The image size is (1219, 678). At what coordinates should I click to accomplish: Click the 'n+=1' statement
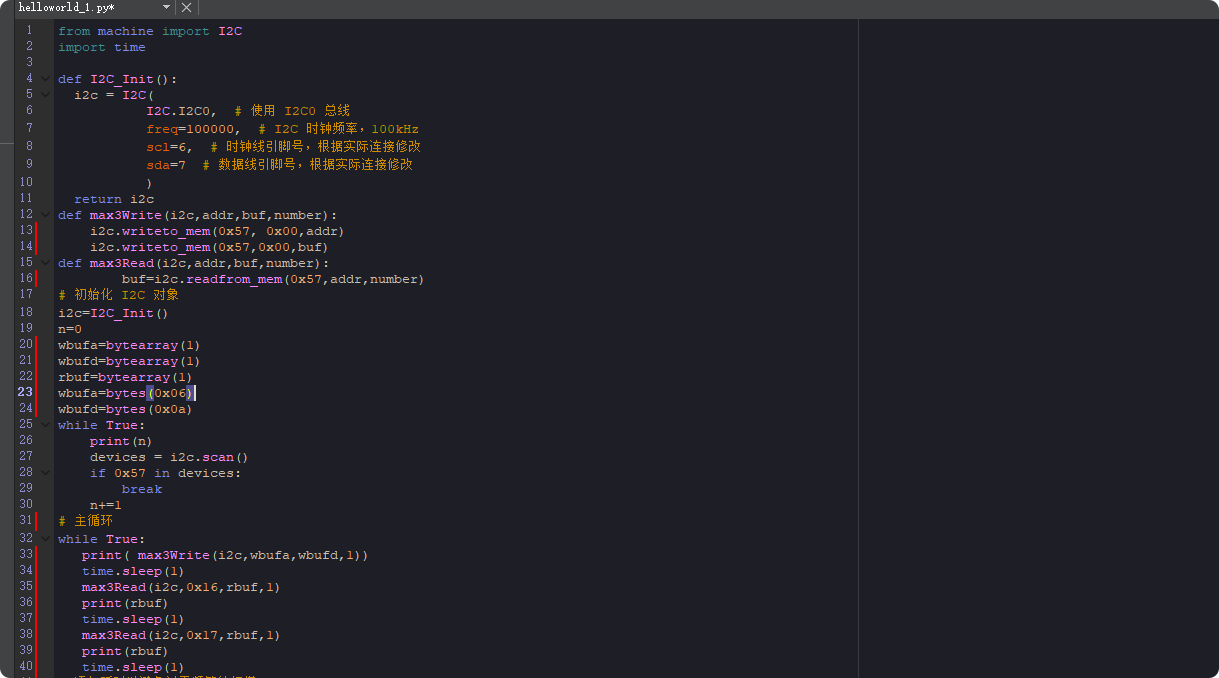[106, 505]
